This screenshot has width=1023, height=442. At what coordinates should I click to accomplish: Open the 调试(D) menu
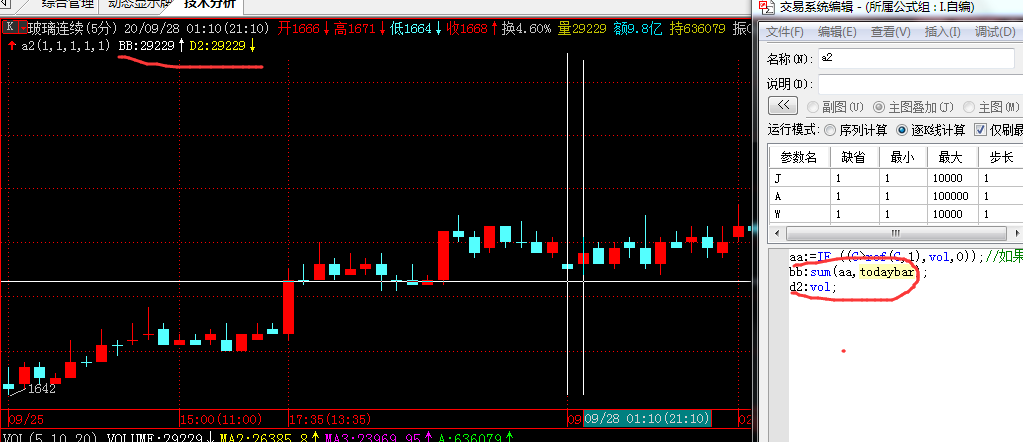996,31
